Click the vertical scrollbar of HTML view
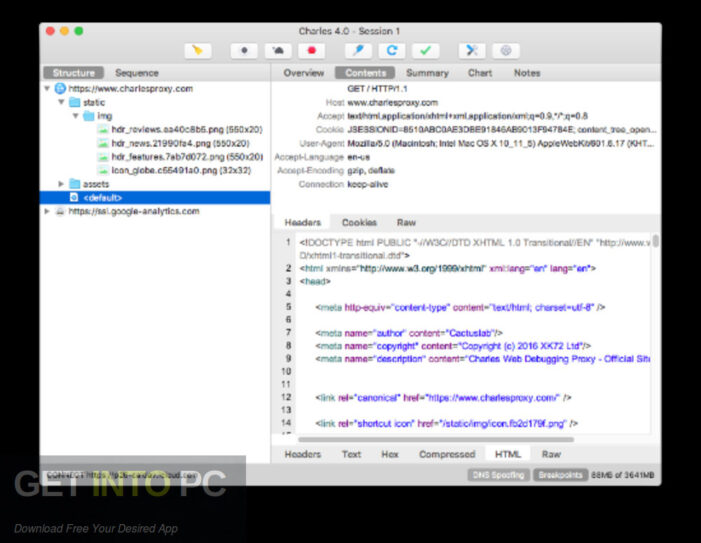The width and height of the screenshot is (701, 543). tap(656, 241)
